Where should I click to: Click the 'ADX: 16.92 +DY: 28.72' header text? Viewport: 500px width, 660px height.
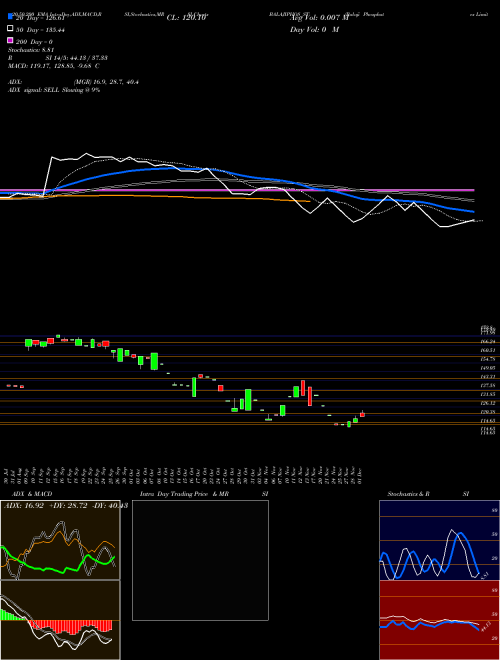(x=45, y=505)
